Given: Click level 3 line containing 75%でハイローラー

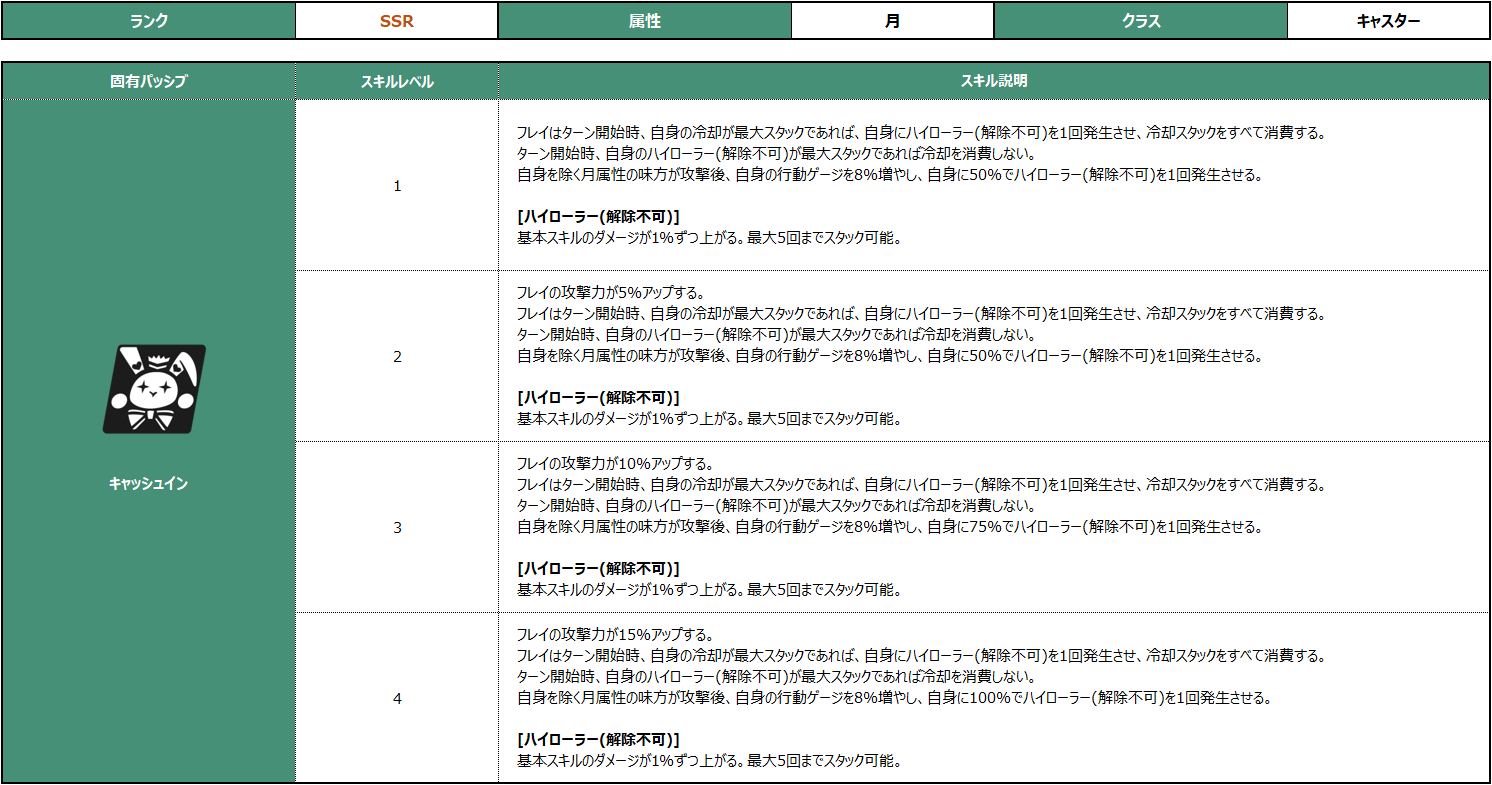Looking at the screenshot, I should 889,527.
